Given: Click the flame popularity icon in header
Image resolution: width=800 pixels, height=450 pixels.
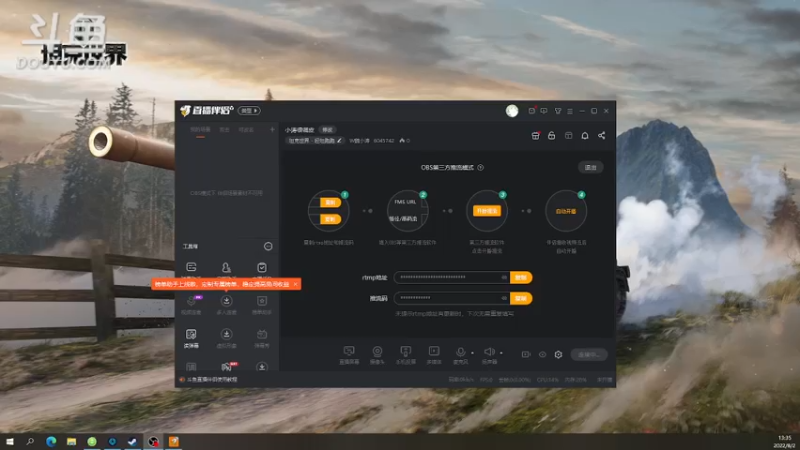Looking at the screenshot, I should [x=402, y=140].
